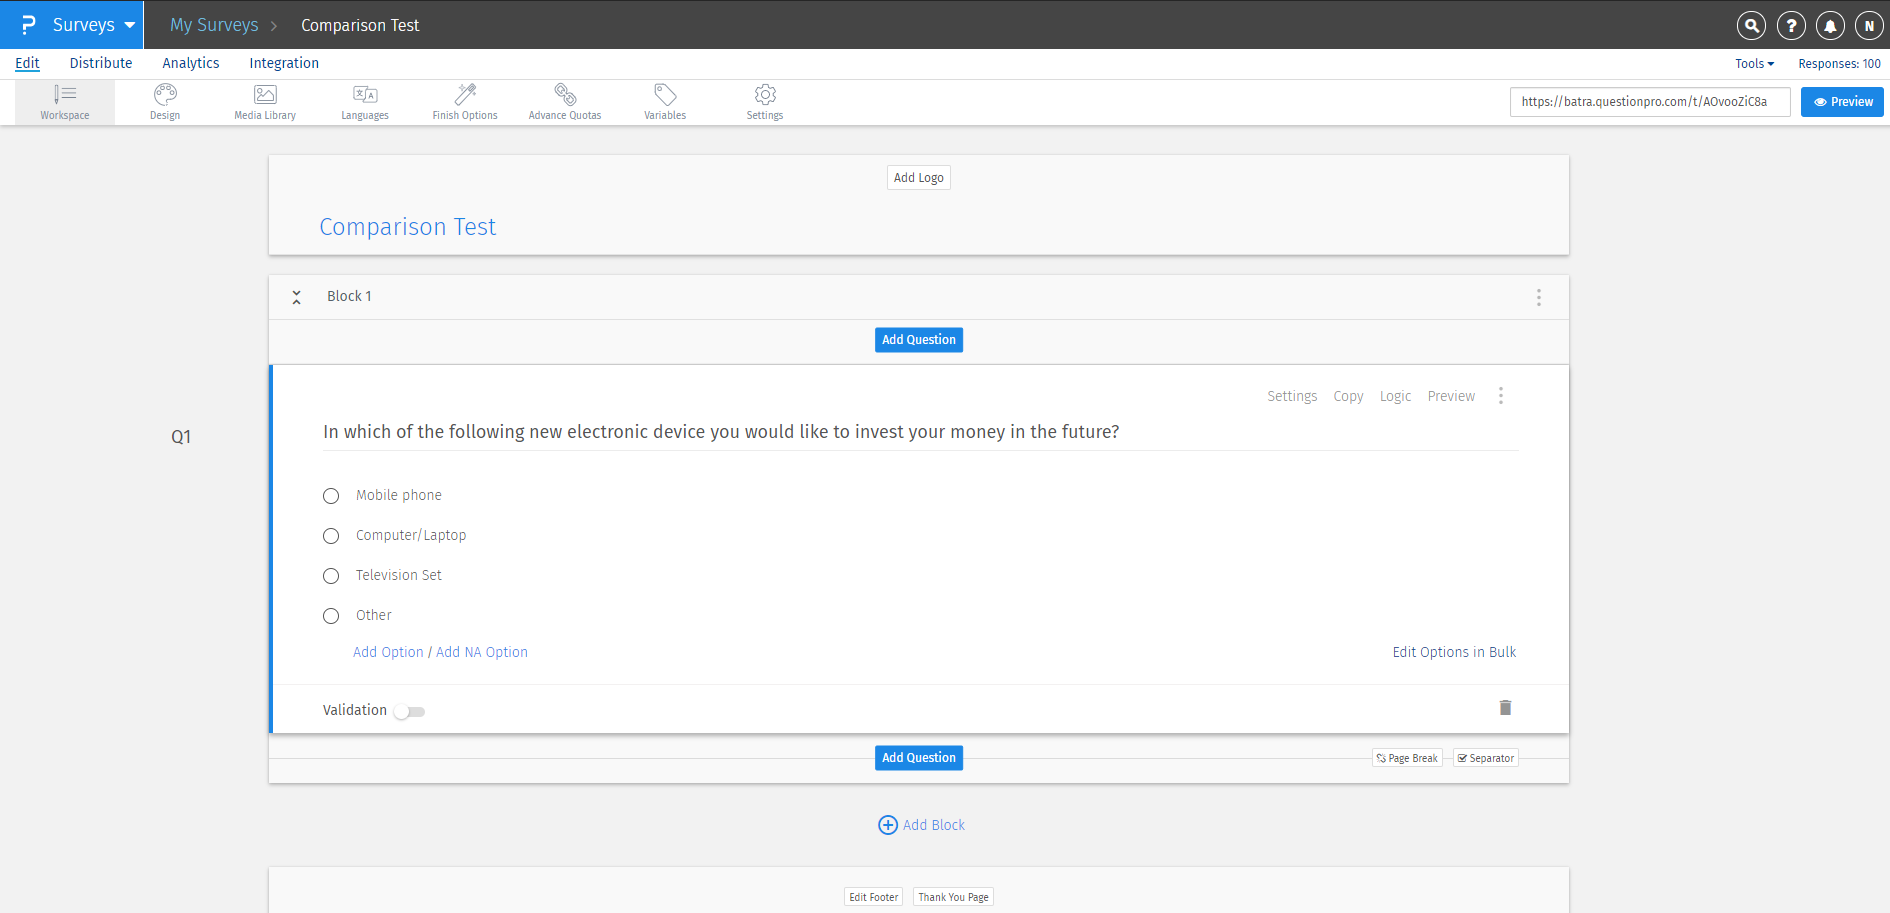Open Edit Options in Bulk

(1454, 651)
